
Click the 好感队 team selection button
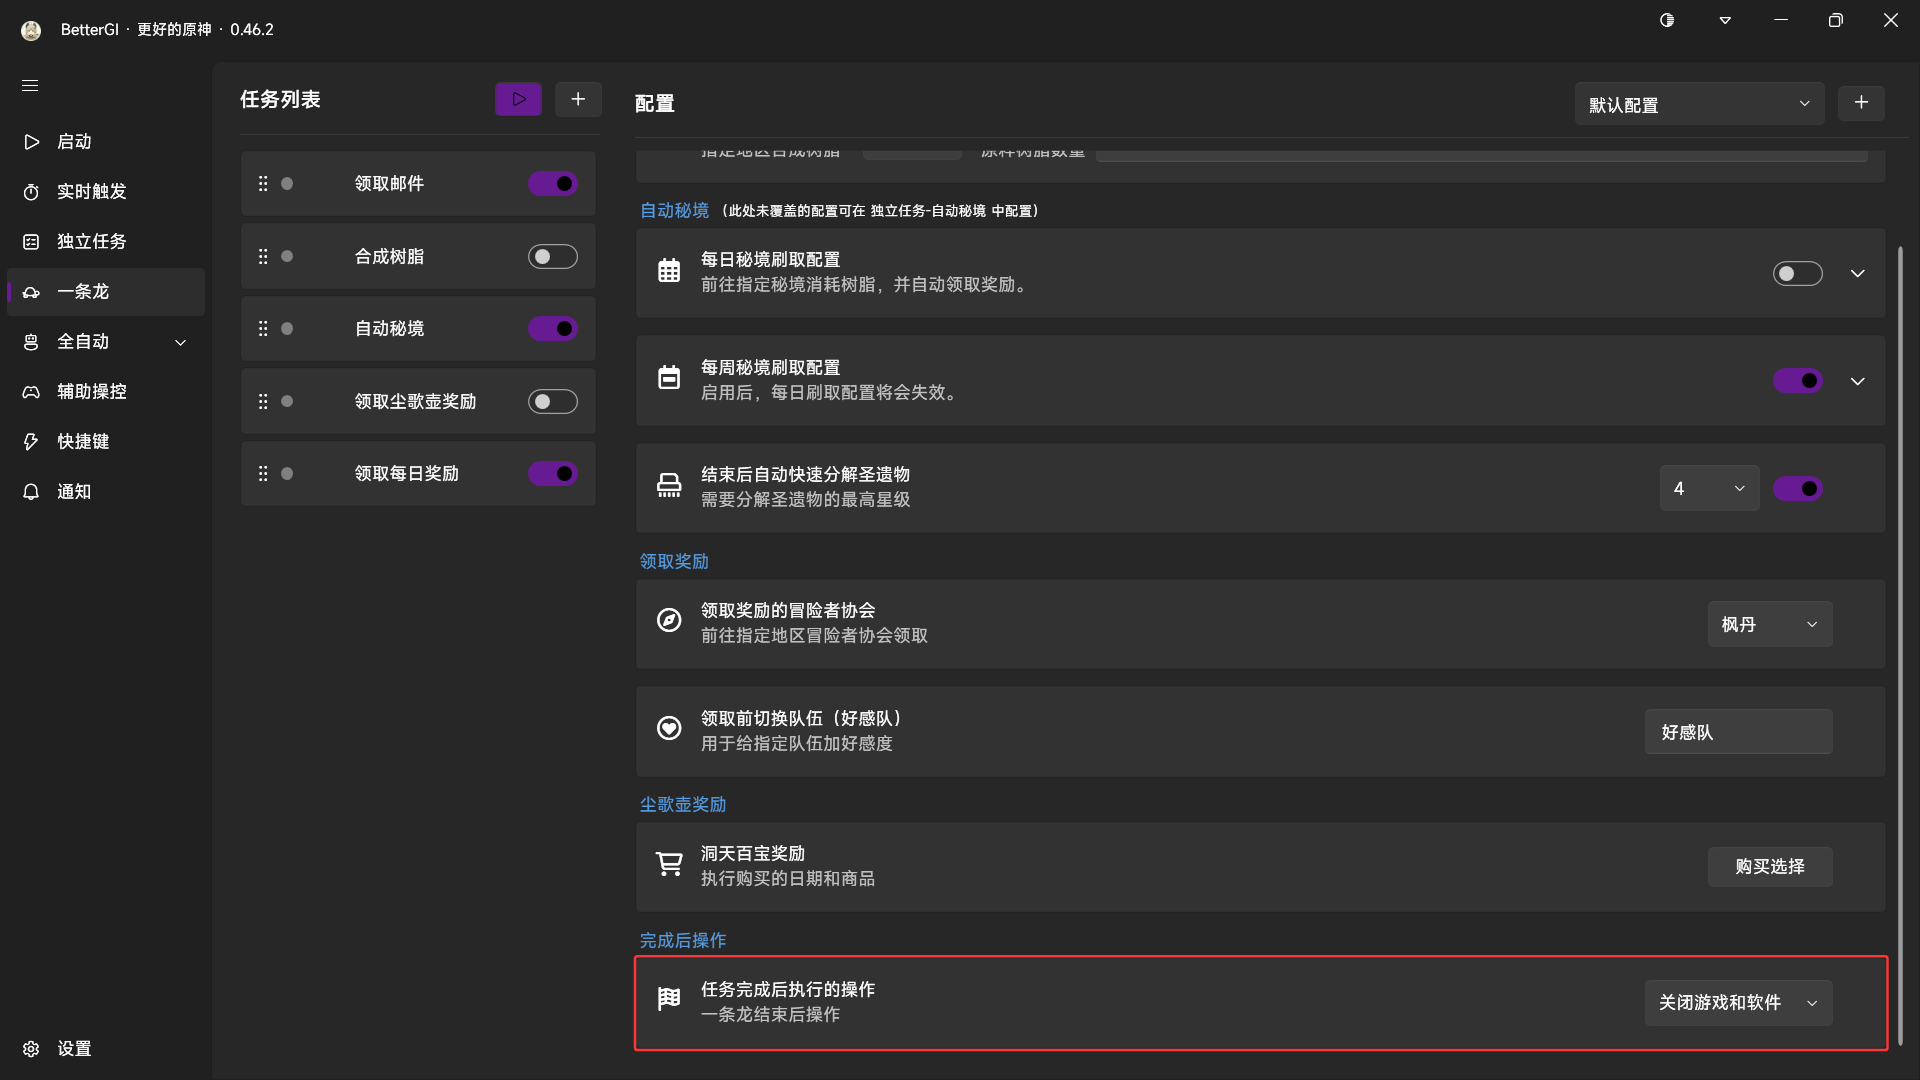[1738, 731]
